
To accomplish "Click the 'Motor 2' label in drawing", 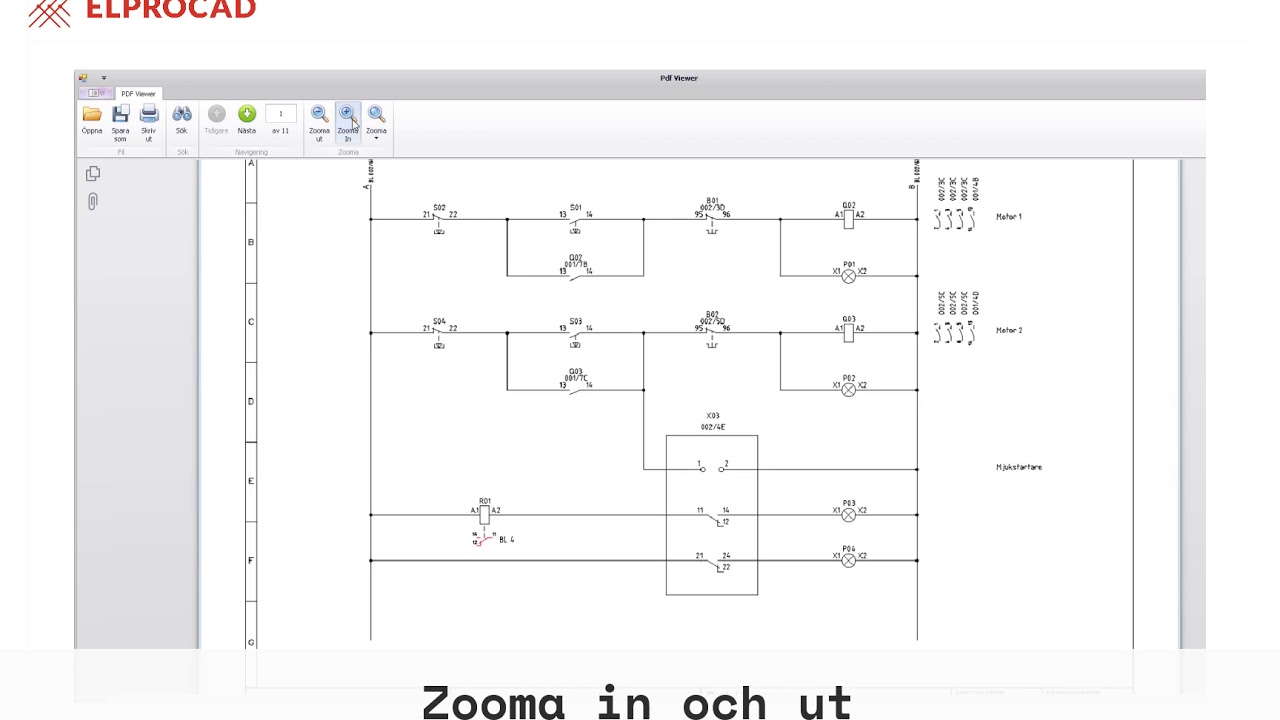I will [1009, 330].
